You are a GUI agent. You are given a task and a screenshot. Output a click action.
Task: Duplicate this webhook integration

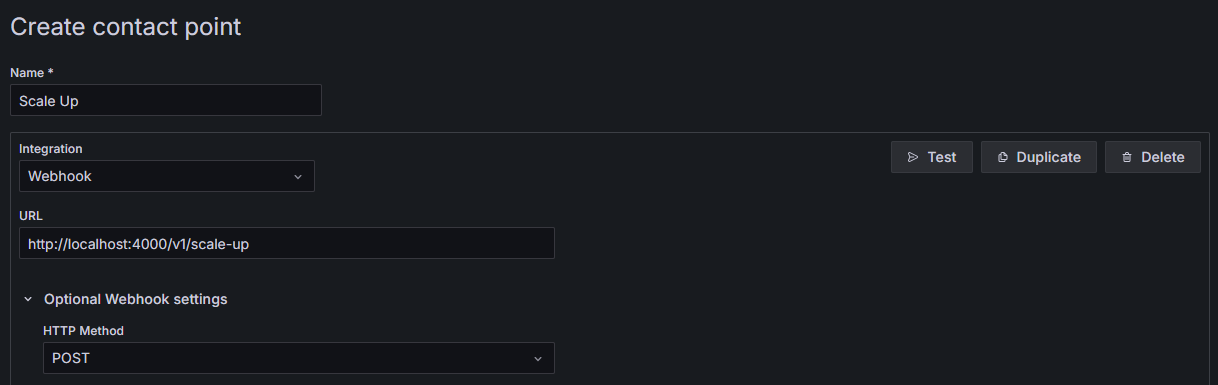pos(1039,157)
